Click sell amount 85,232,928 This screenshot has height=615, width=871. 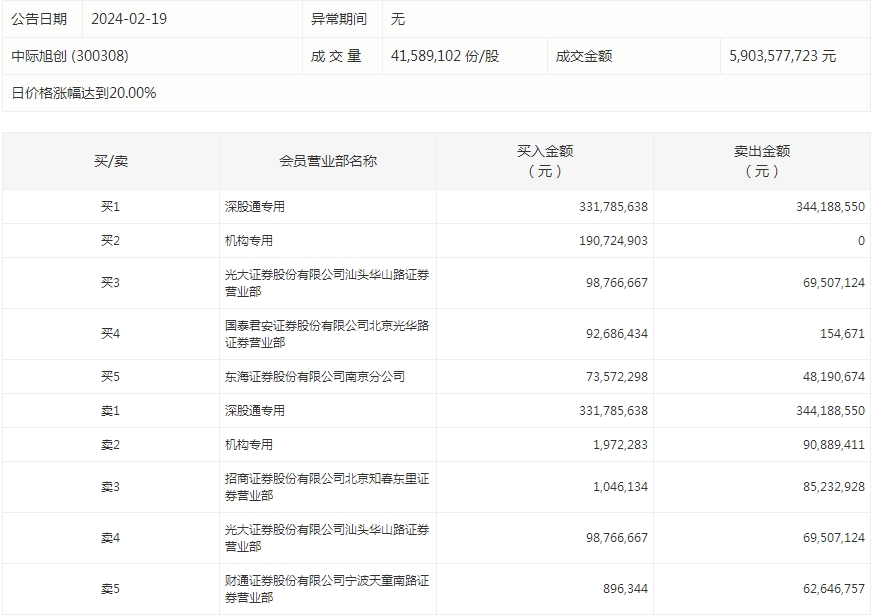click(x=834, y=487)
